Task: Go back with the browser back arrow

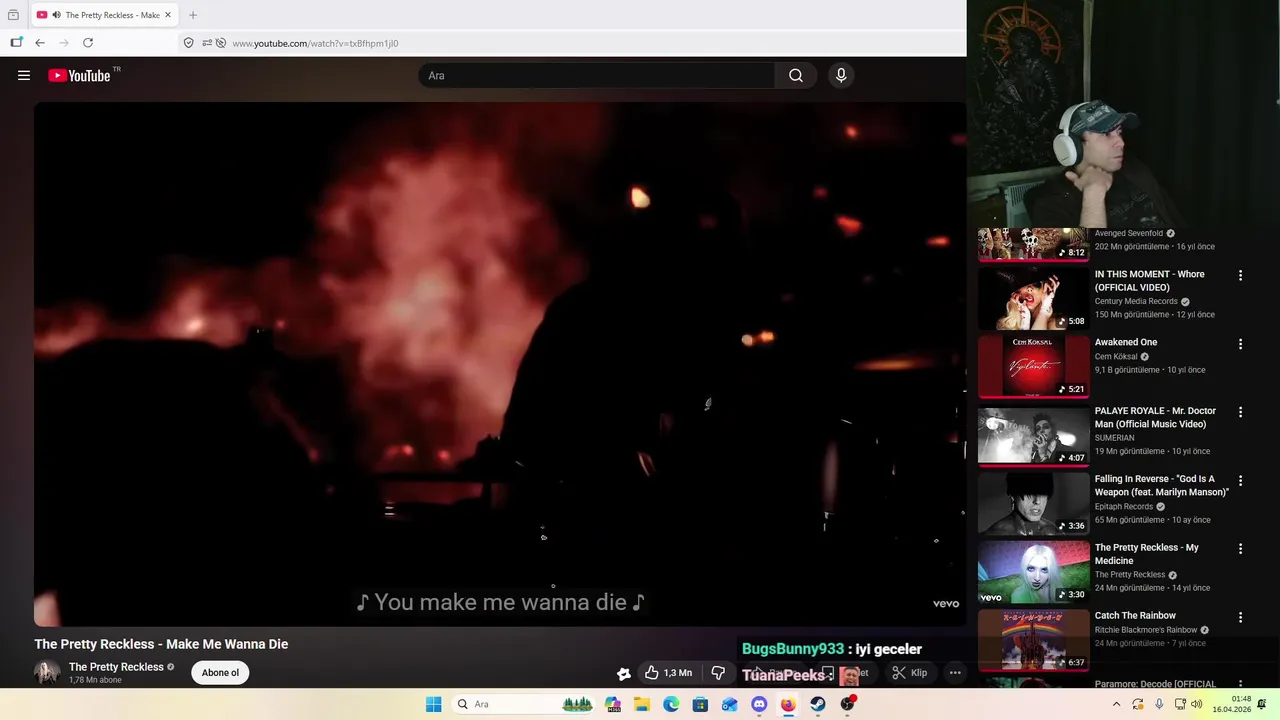Action: (40, 43)
